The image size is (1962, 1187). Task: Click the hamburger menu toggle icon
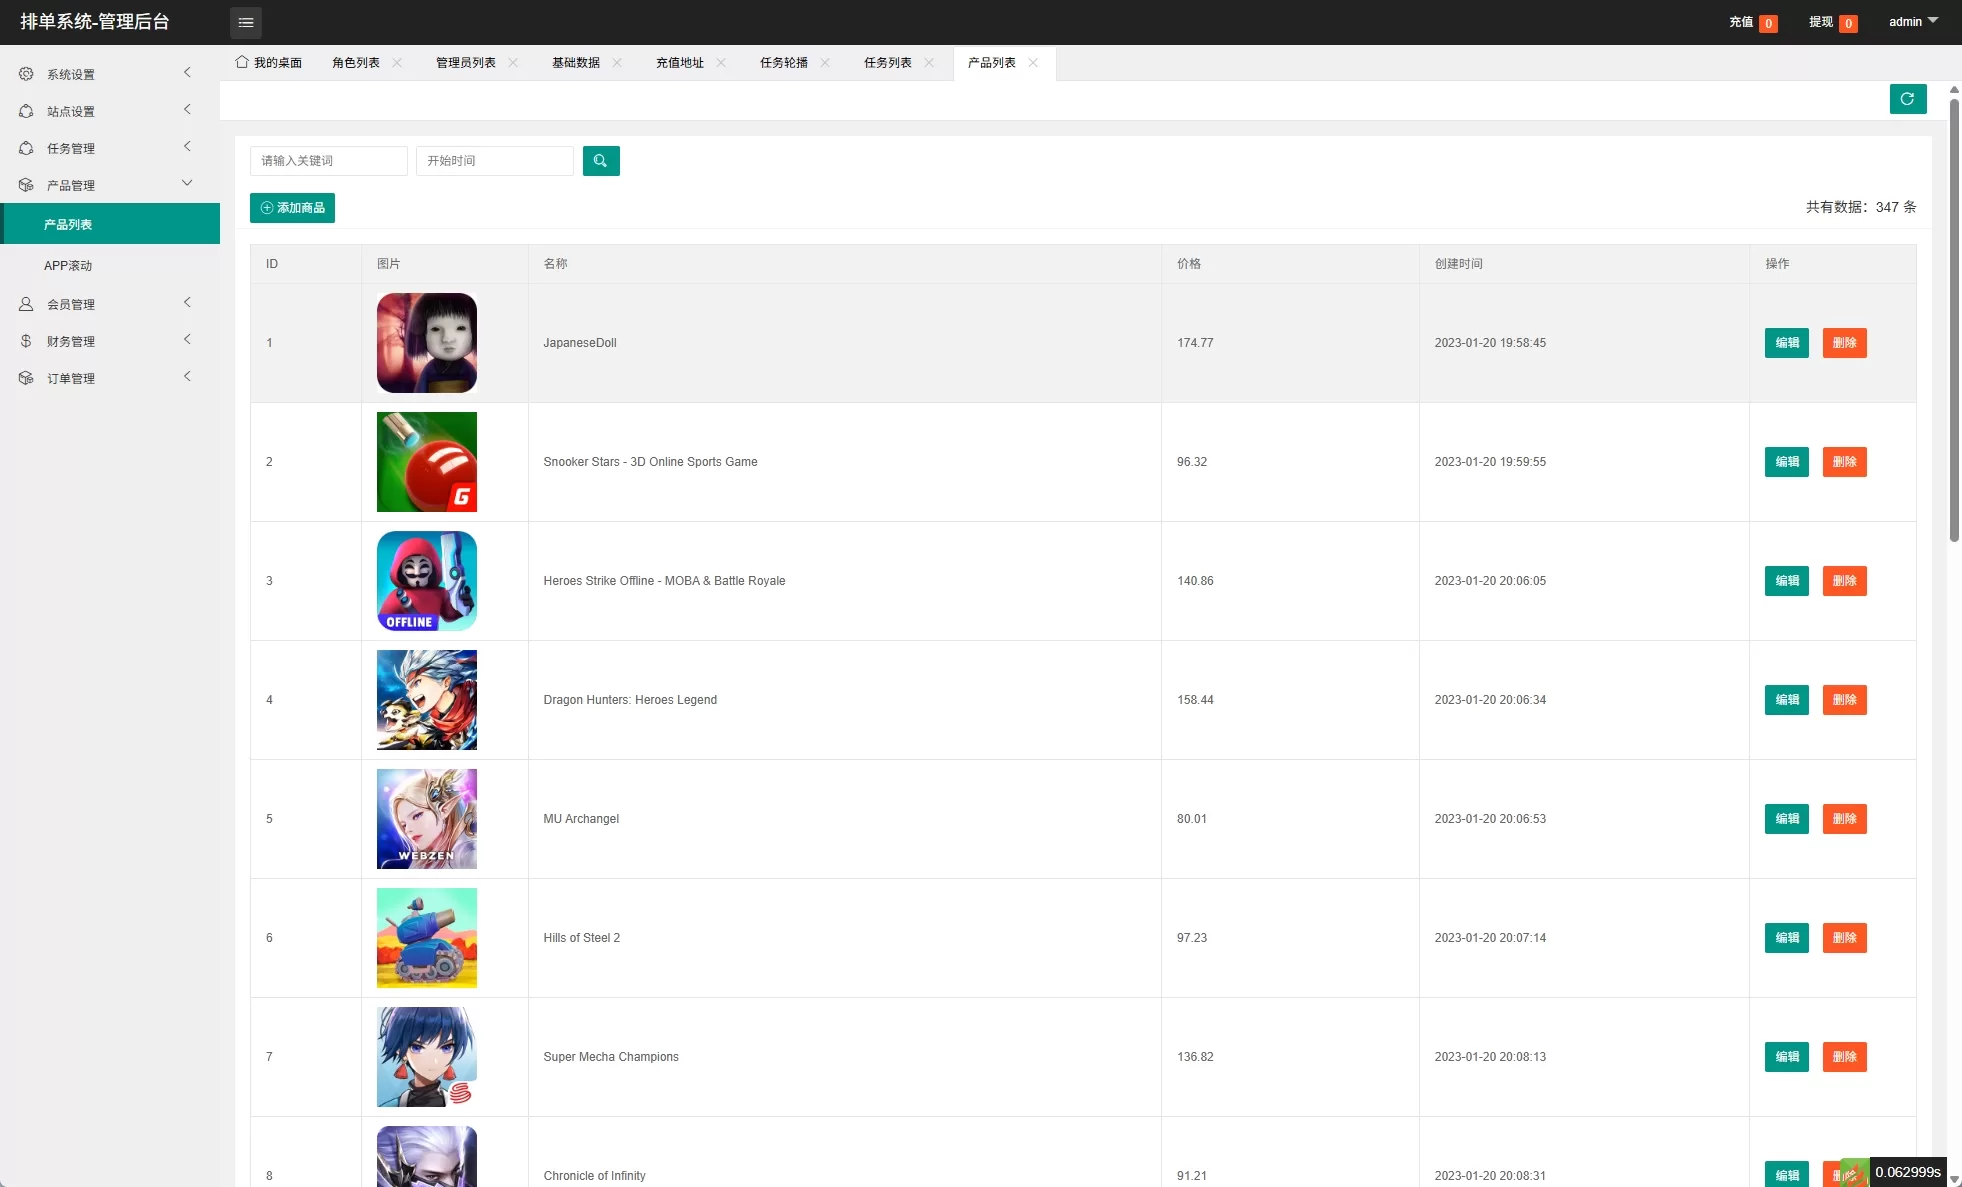coord(245,22)
